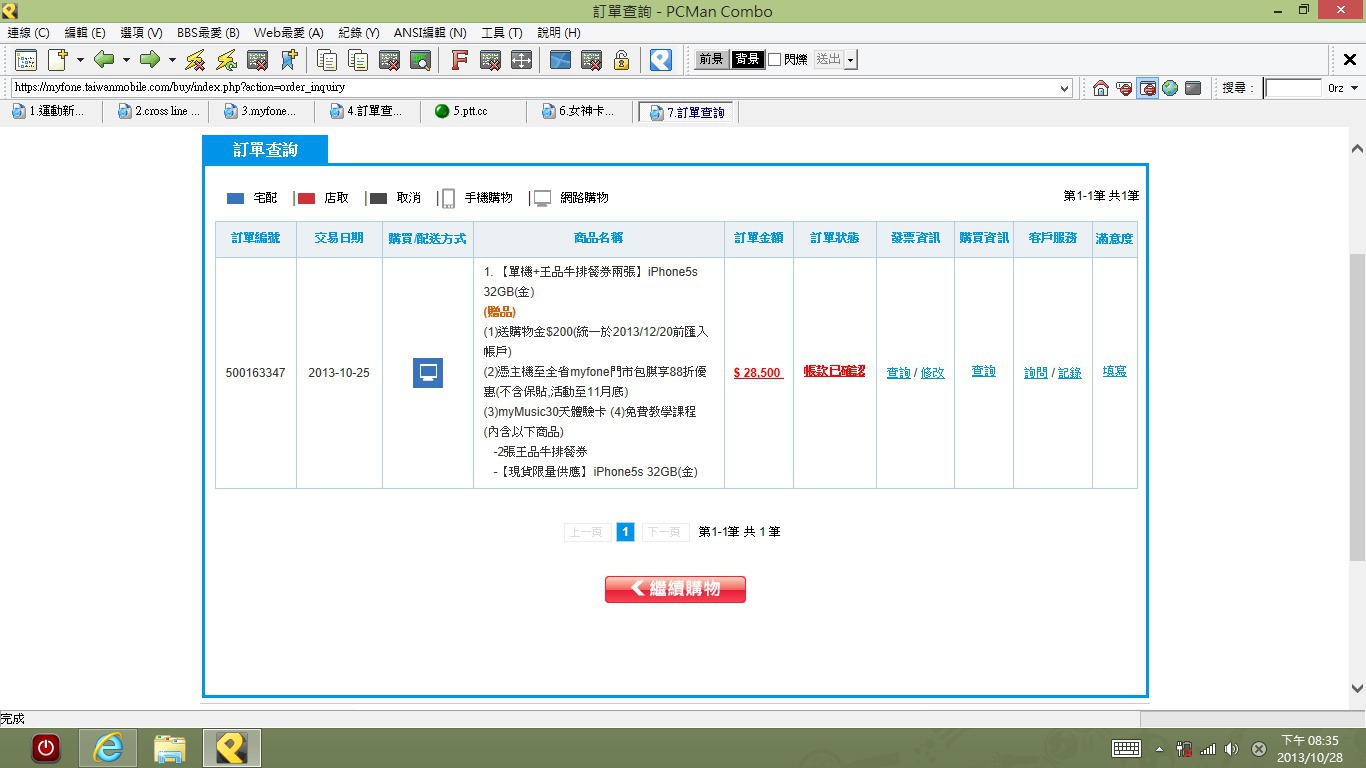The image size is (1366, 768).
Task: Close the current tab with black X
Action: click(x=1349, y=60)
